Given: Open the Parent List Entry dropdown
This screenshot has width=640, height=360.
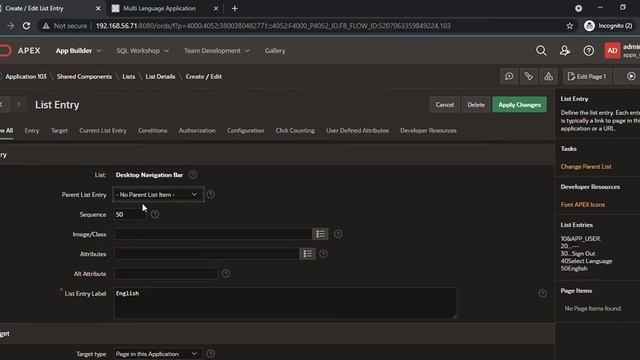Looking at the screenshot, I should pyautogui.click(x=158, y=195).
